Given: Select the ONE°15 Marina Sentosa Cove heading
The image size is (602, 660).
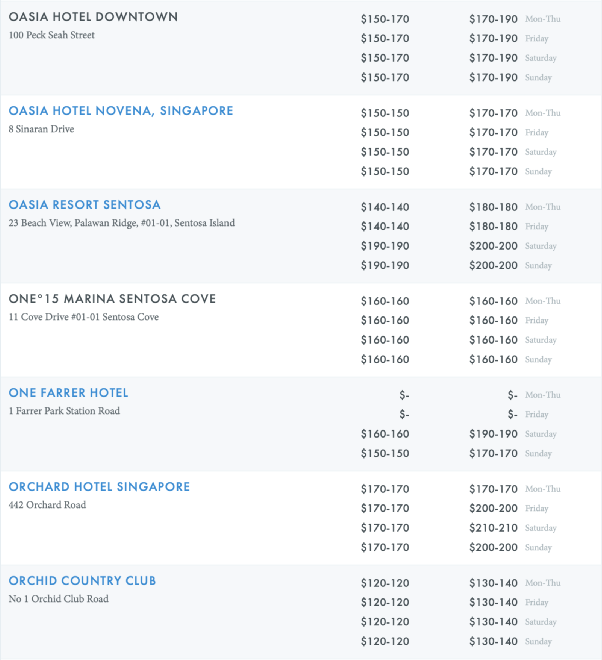Looking at the screenshot, I should tap(112, 299).
